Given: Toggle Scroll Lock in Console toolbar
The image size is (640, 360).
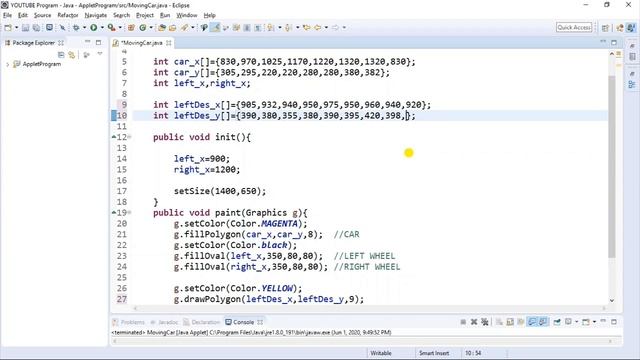Looking at the screenshot, I should click(510, 322).
